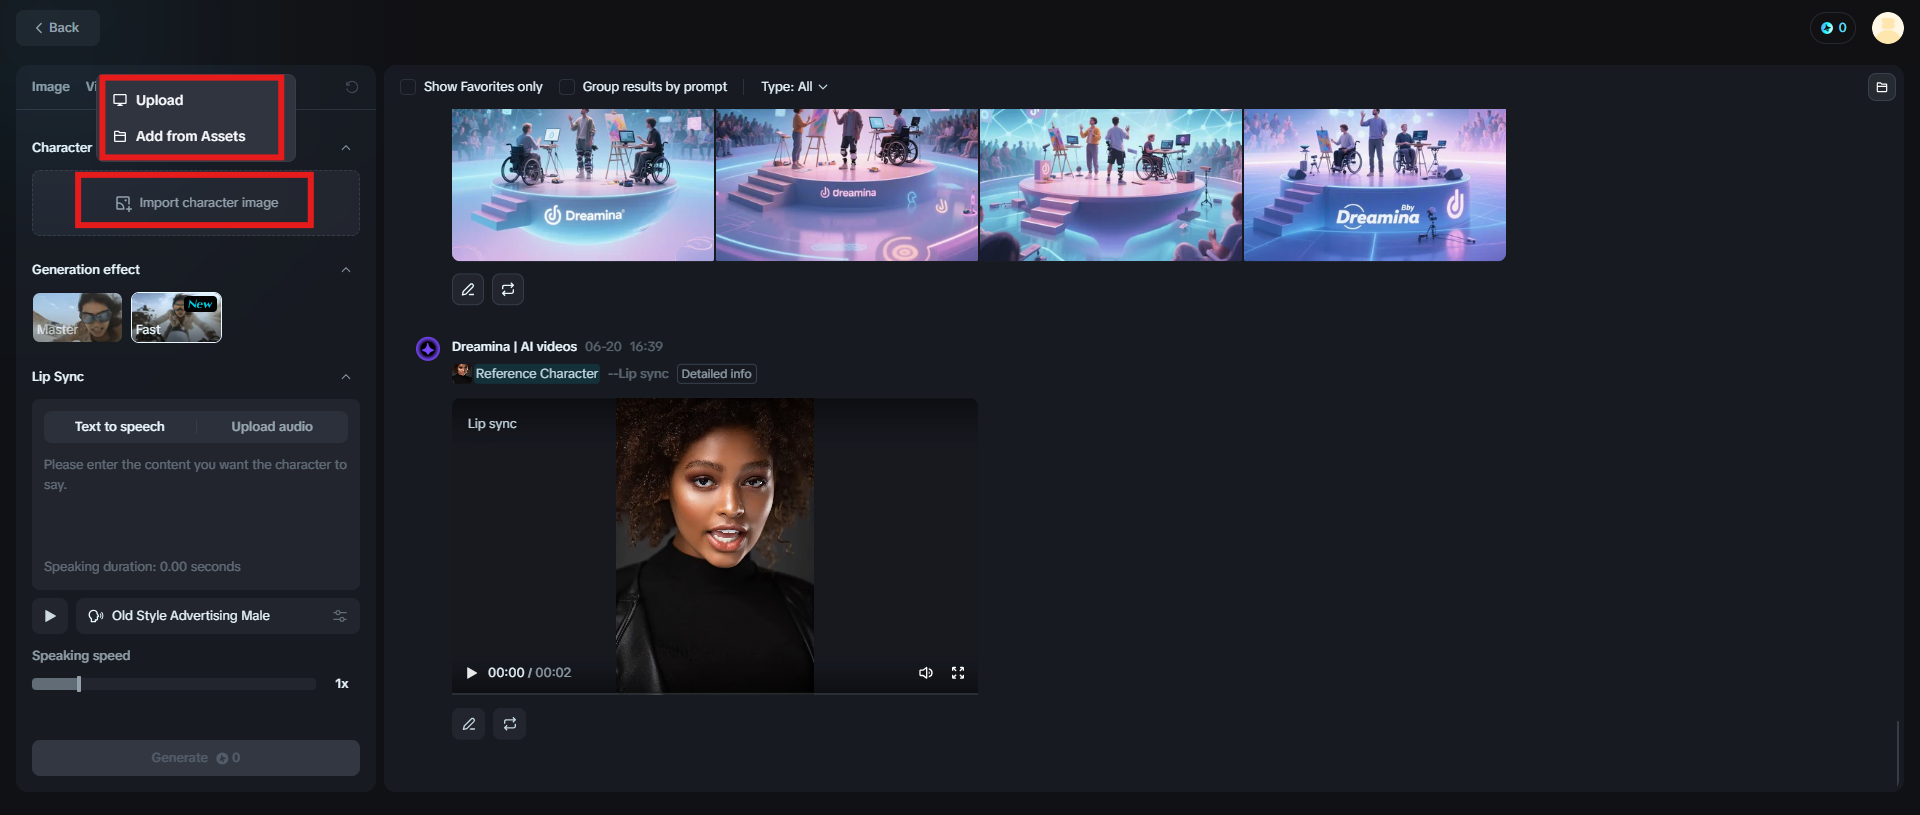
Task: Open the credits balance indicator
Action: (1833, 28)
